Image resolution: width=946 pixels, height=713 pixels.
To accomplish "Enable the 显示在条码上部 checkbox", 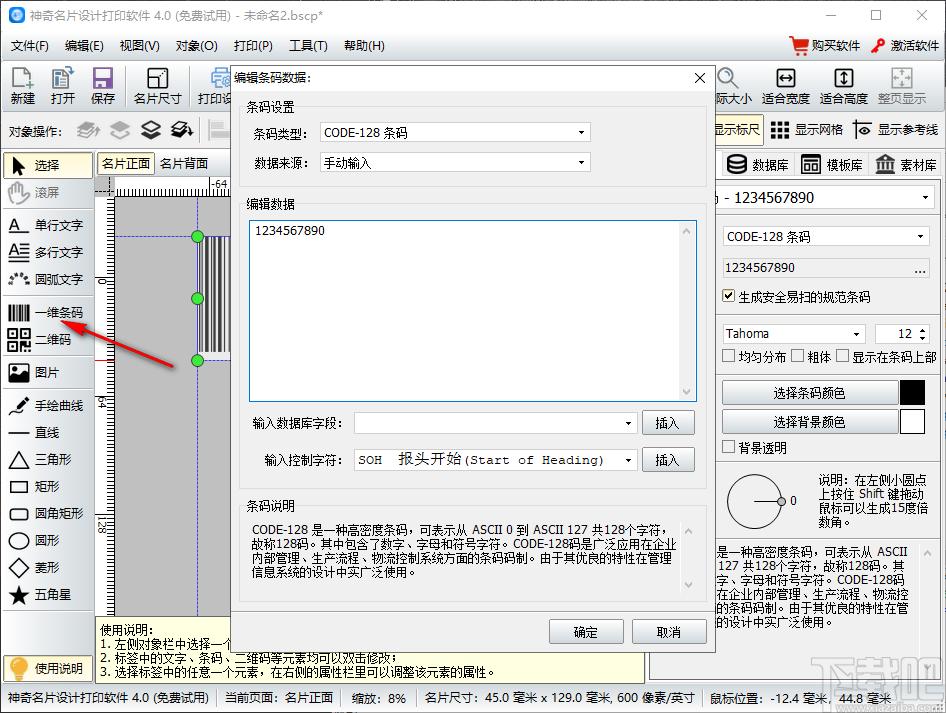I will [843, 356].
